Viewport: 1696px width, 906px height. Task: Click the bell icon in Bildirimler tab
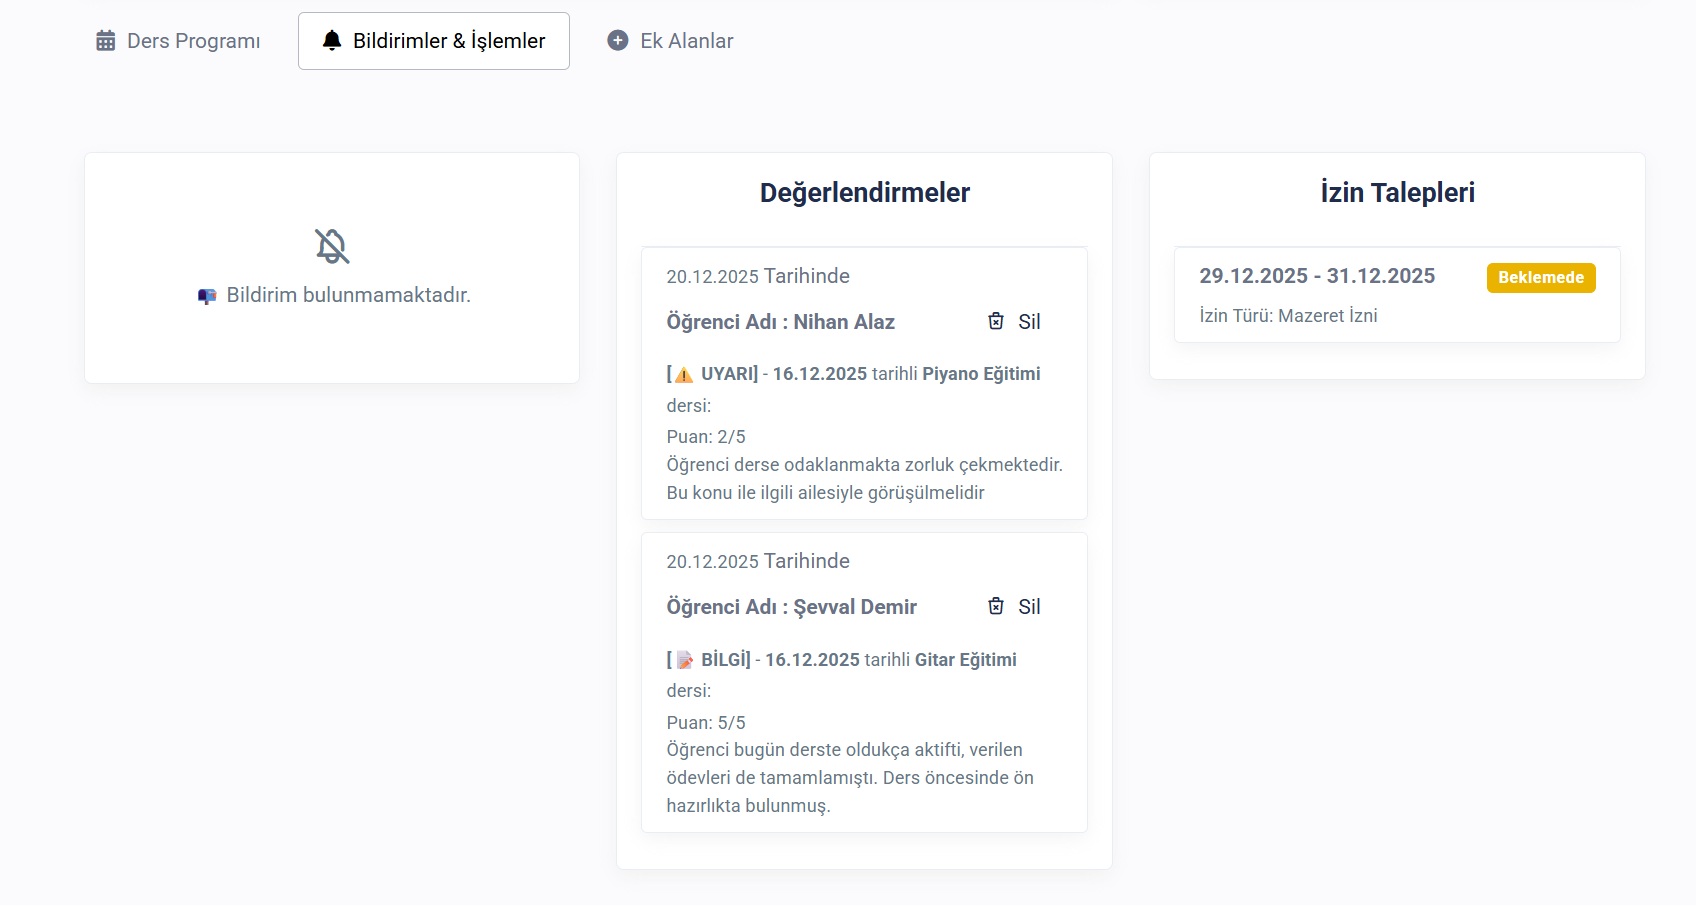(332, 41)
